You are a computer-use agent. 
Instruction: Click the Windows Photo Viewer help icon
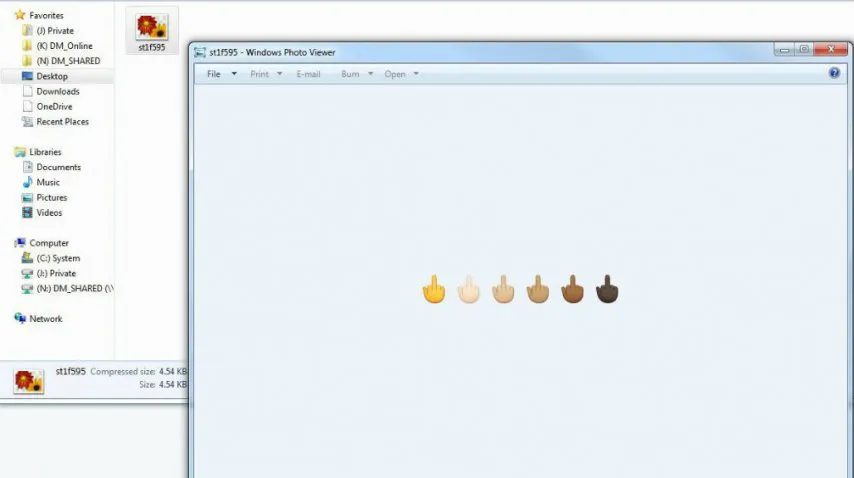tap(834, 73)
